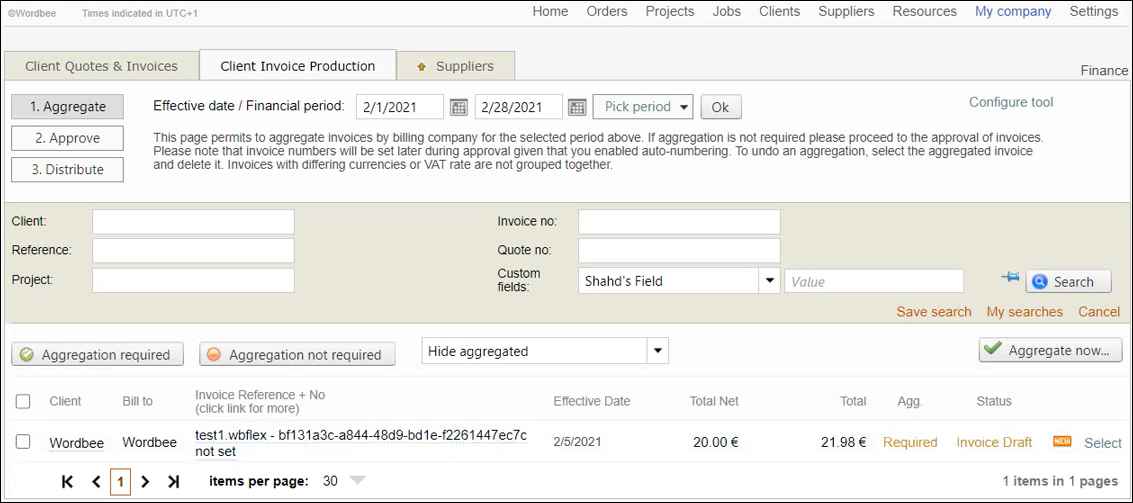Change items per page dropdown arrow
Screen dimensions: 1133x503
[357, 481]
